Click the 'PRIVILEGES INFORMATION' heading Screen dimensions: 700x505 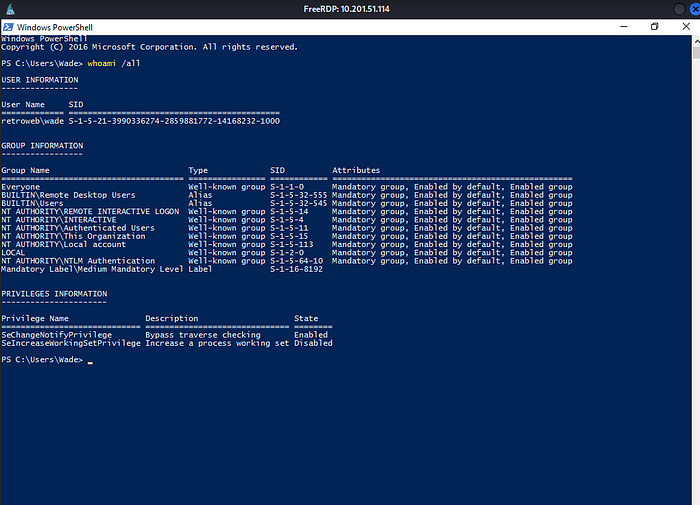pyautogui.click(x=54, y=294)
